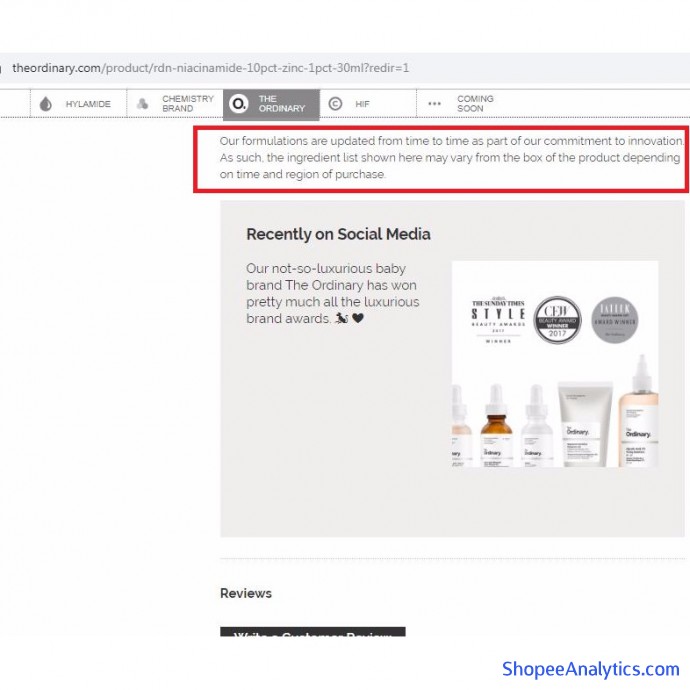Click the HIF circled C icon
The height and width of the screenshot is (690, 690).
(x=335, y=104)
